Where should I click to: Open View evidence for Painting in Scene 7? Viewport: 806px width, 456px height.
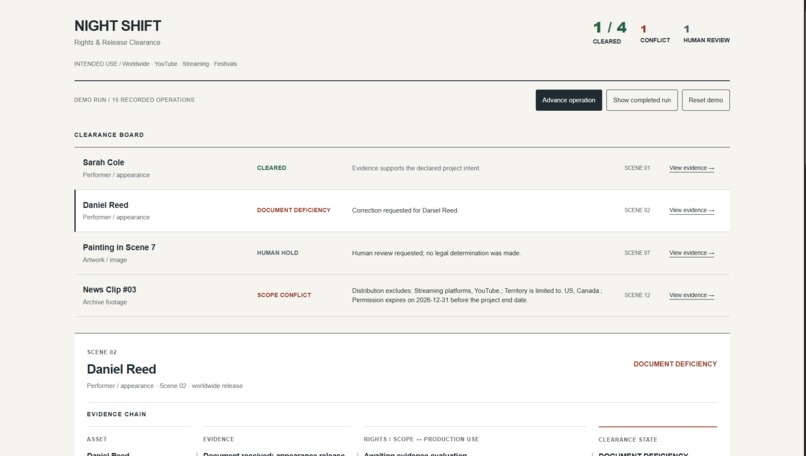[x=691, y=253]
